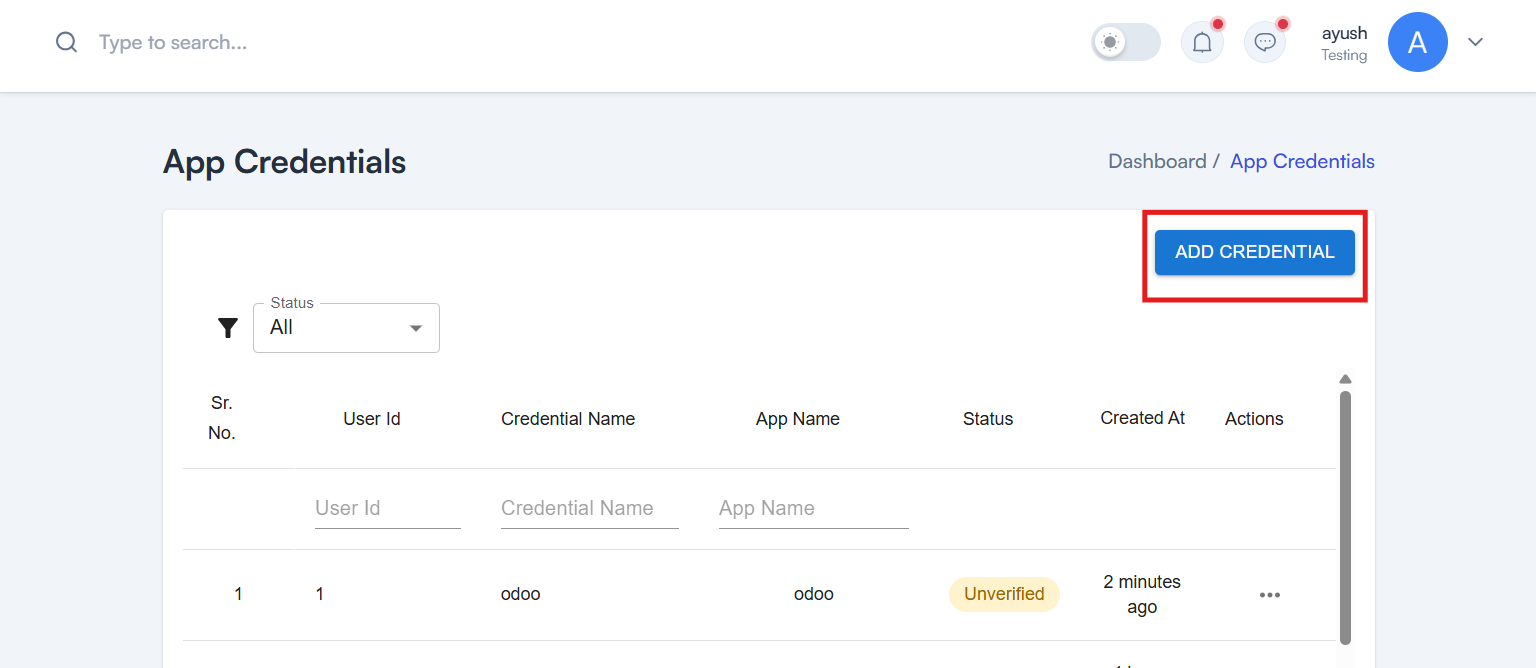Click the Unverified status badge

(1004, 594)
